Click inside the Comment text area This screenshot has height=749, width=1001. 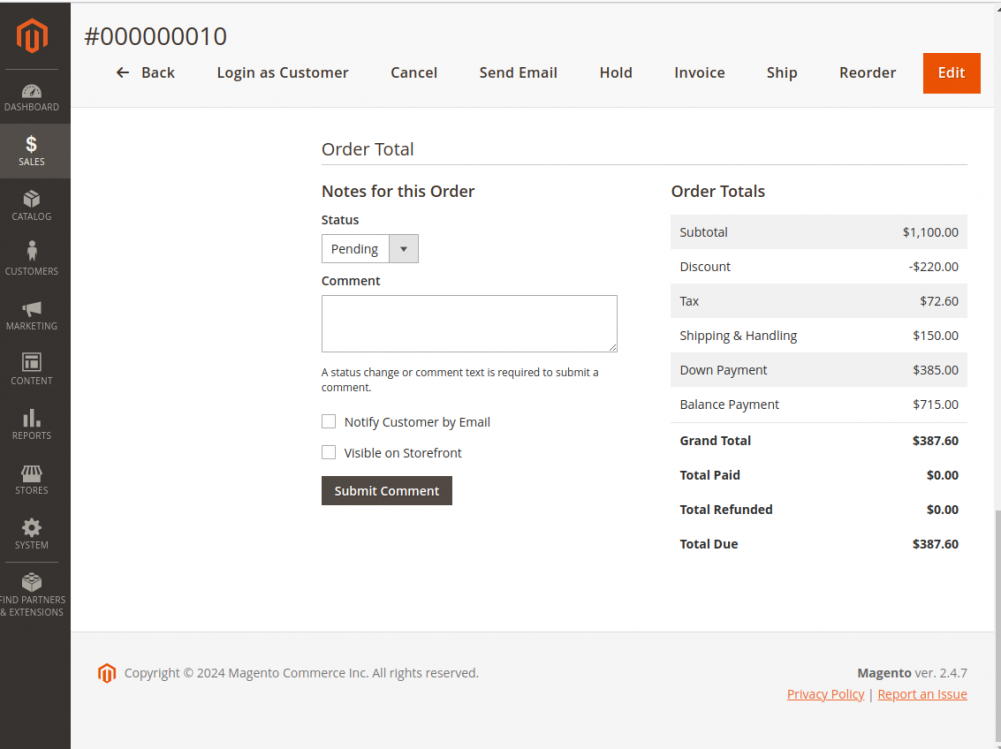click(469, 323)
